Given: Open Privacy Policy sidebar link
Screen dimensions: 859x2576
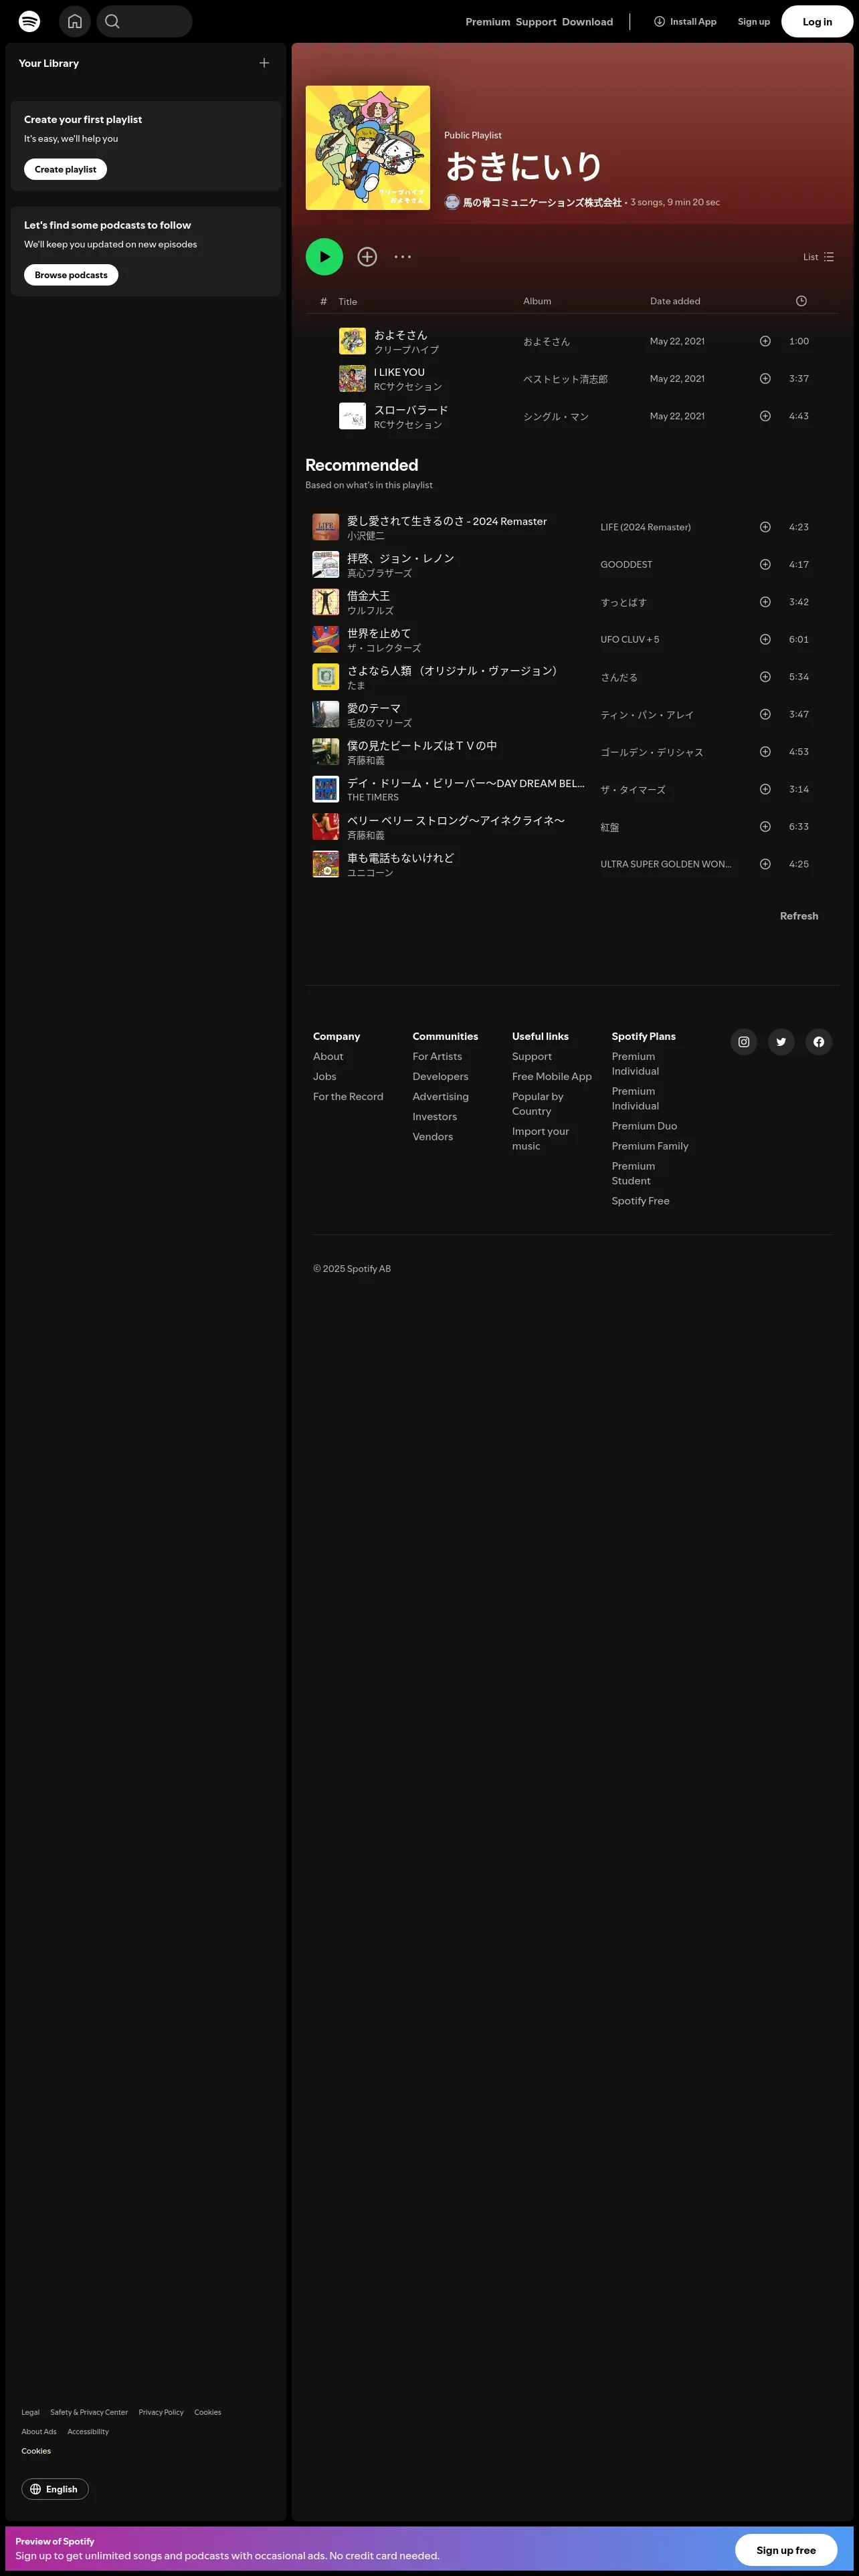Looking at the screenshot, I should coord(161,2412).
